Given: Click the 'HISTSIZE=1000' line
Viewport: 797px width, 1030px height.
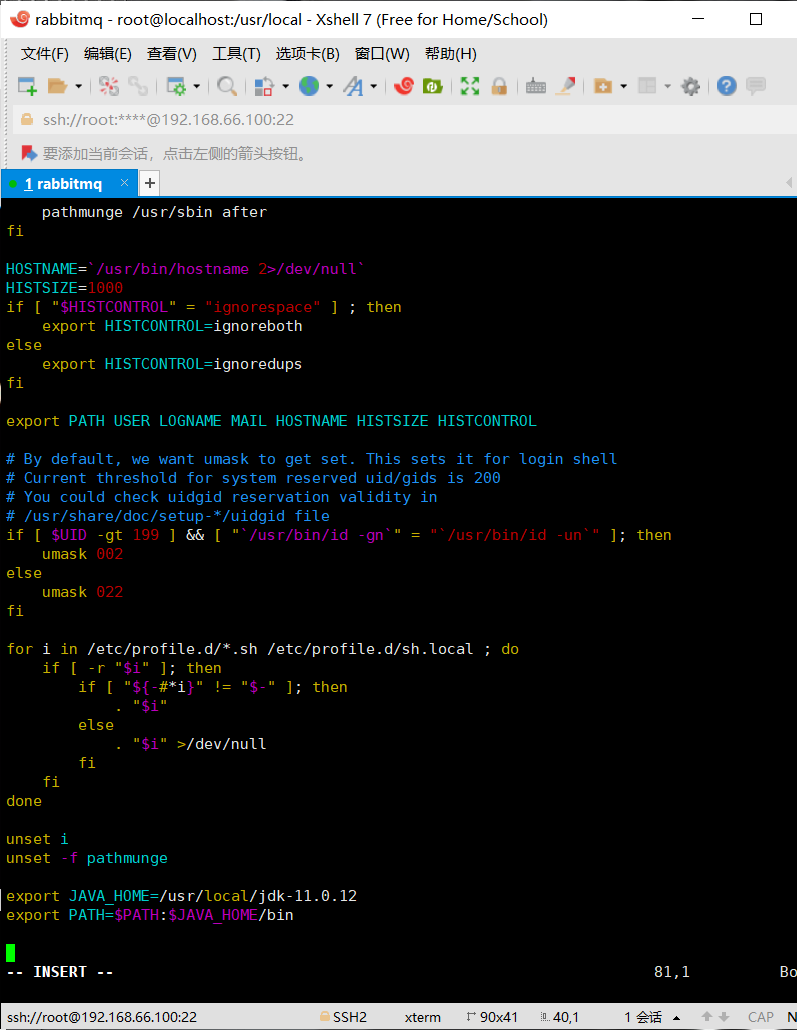Looking at the screenshot, I should point(64,288).
